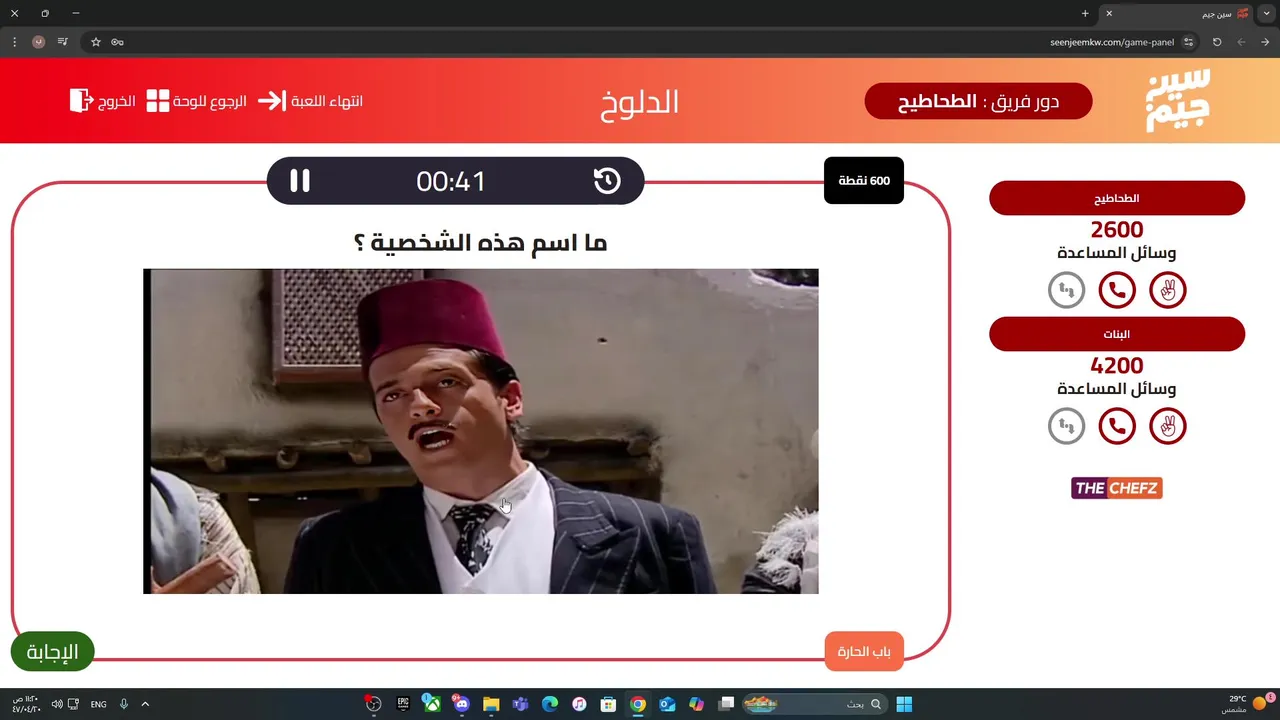Reset the timer with the restart icon
The image size is (1280, 720).
[607, 181]
